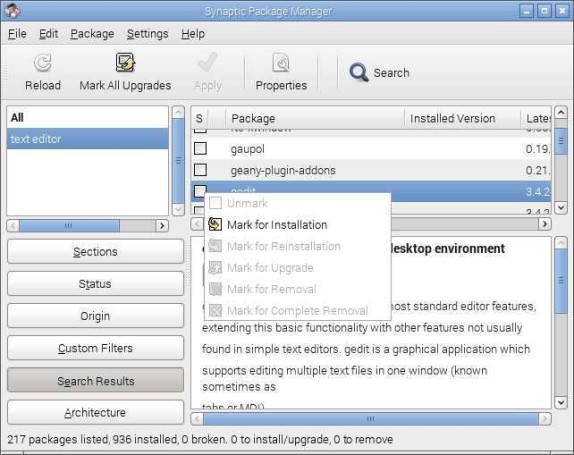Image resolution: width=574 pixels, height=455 pixels.
Task: Click package list scrollbar down arrow
Action: click(x=561, y=208)
